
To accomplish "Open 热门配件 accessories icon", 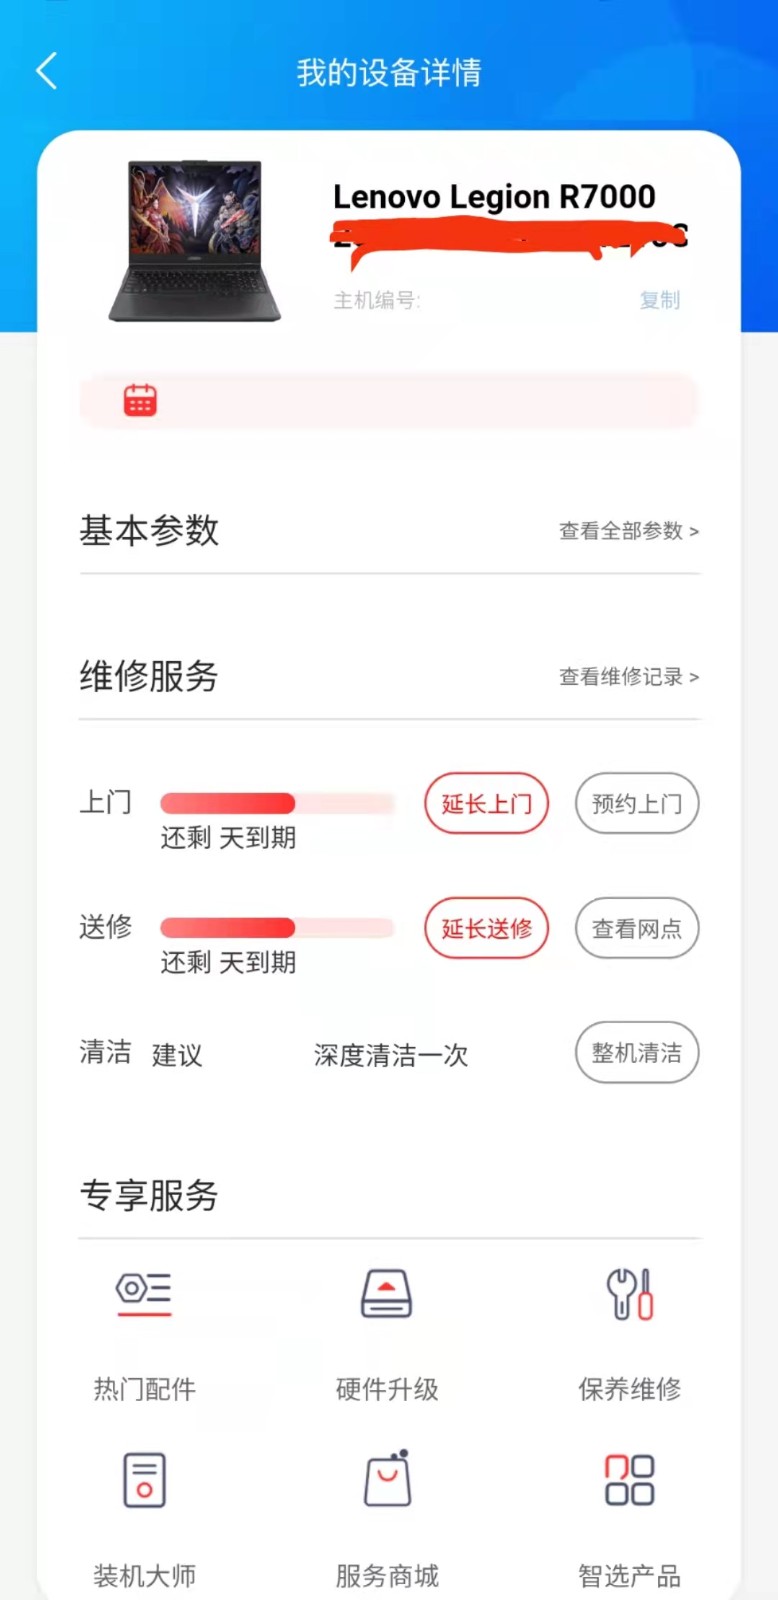I will pos(144,1293).
